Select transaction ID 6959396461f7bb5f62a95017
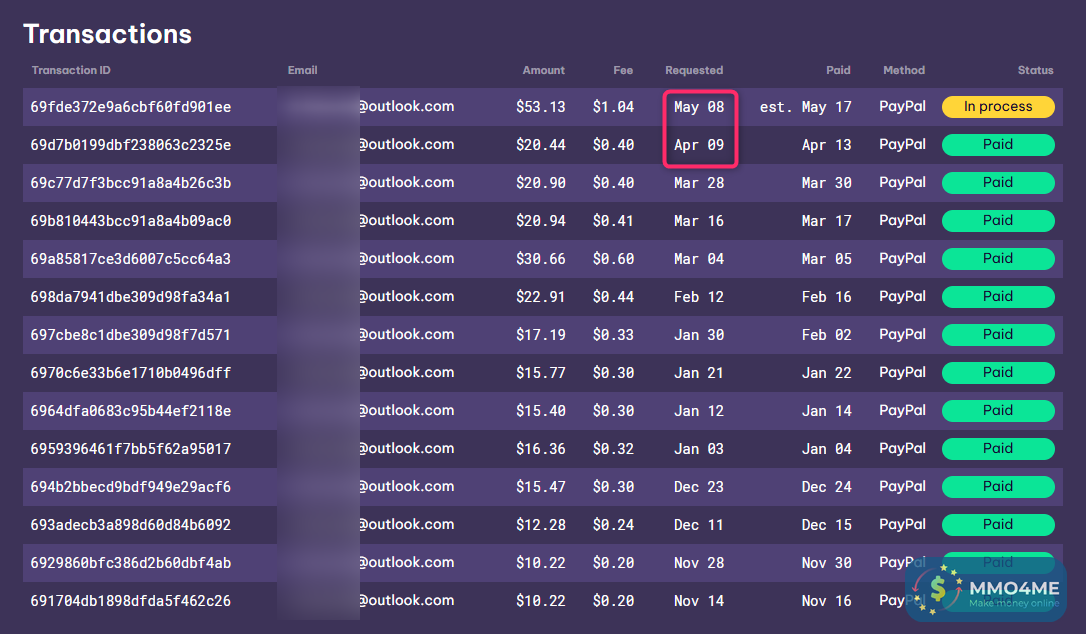Viewport: 1086px width, 634px height. point(131,449)
